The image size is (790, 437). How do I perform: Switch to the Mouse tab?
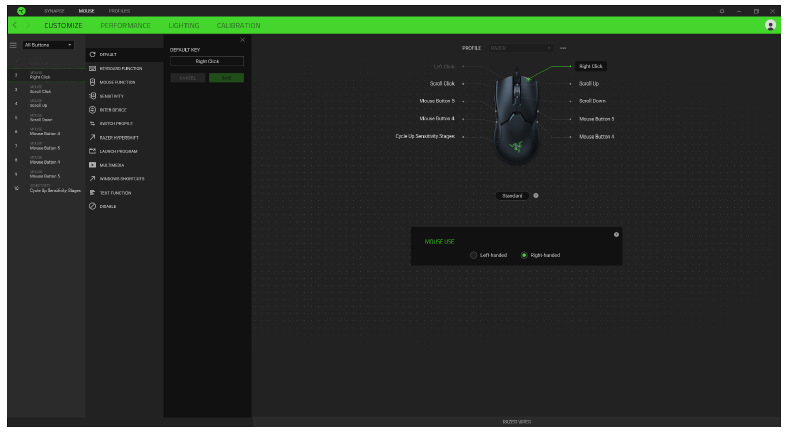pyautogui.click(x=86, y=11)
